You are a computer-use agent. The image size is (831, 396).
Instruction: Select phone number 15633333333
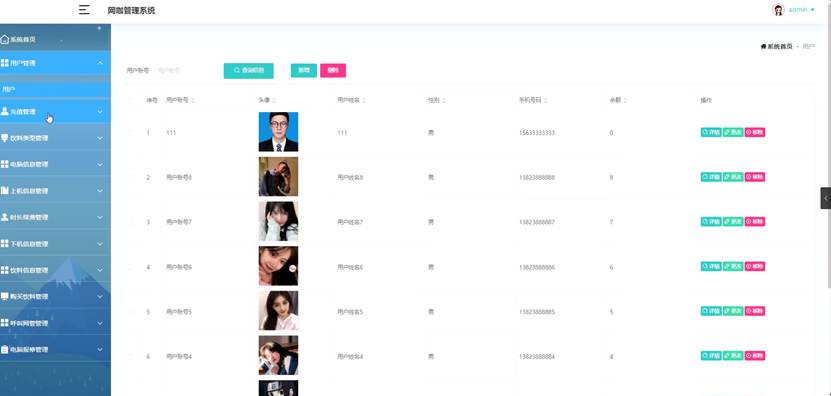537,133
